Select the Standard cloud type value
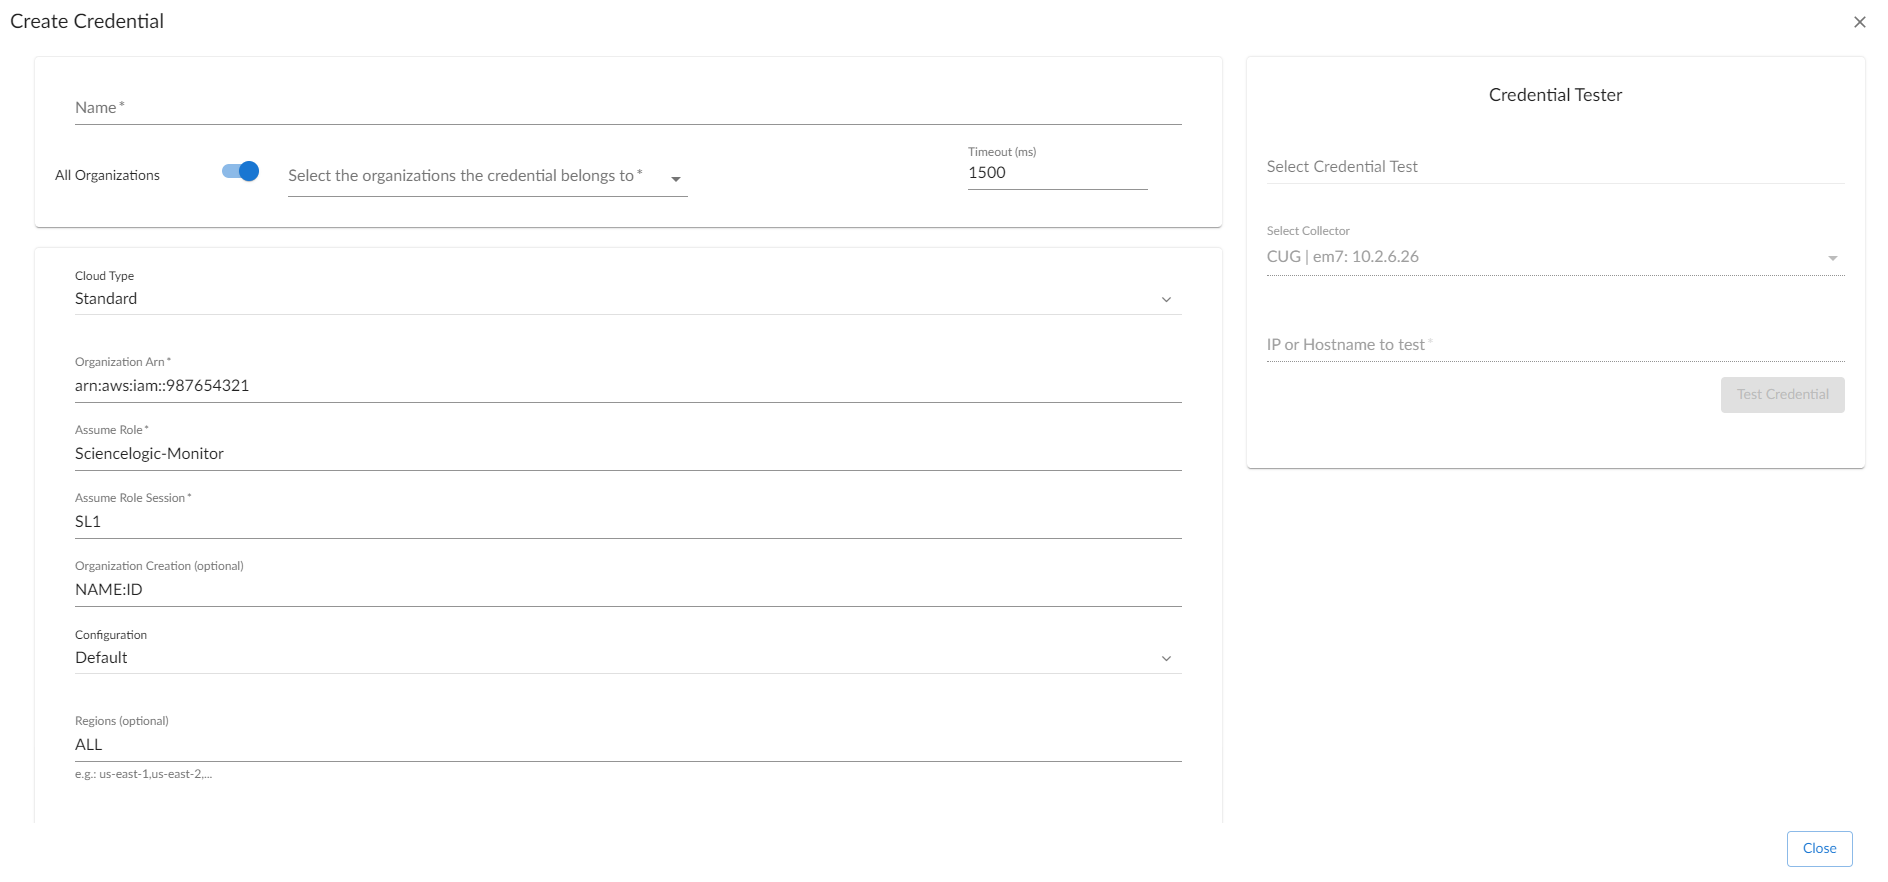This screenshot has width=1888, height=882. [x=107, y=299]
